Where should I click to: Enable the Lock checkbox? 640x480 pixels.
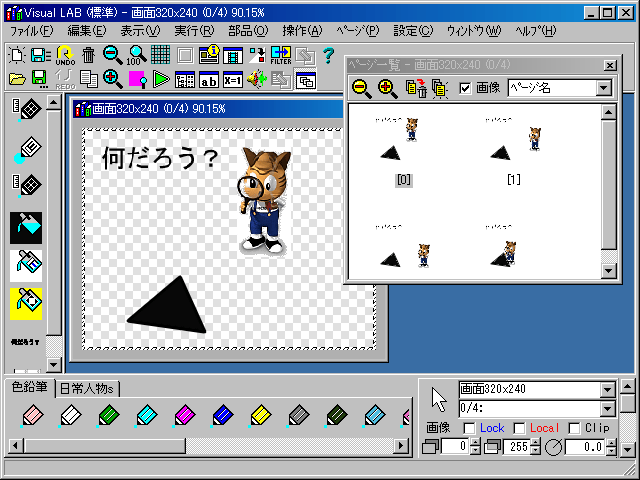468,428
